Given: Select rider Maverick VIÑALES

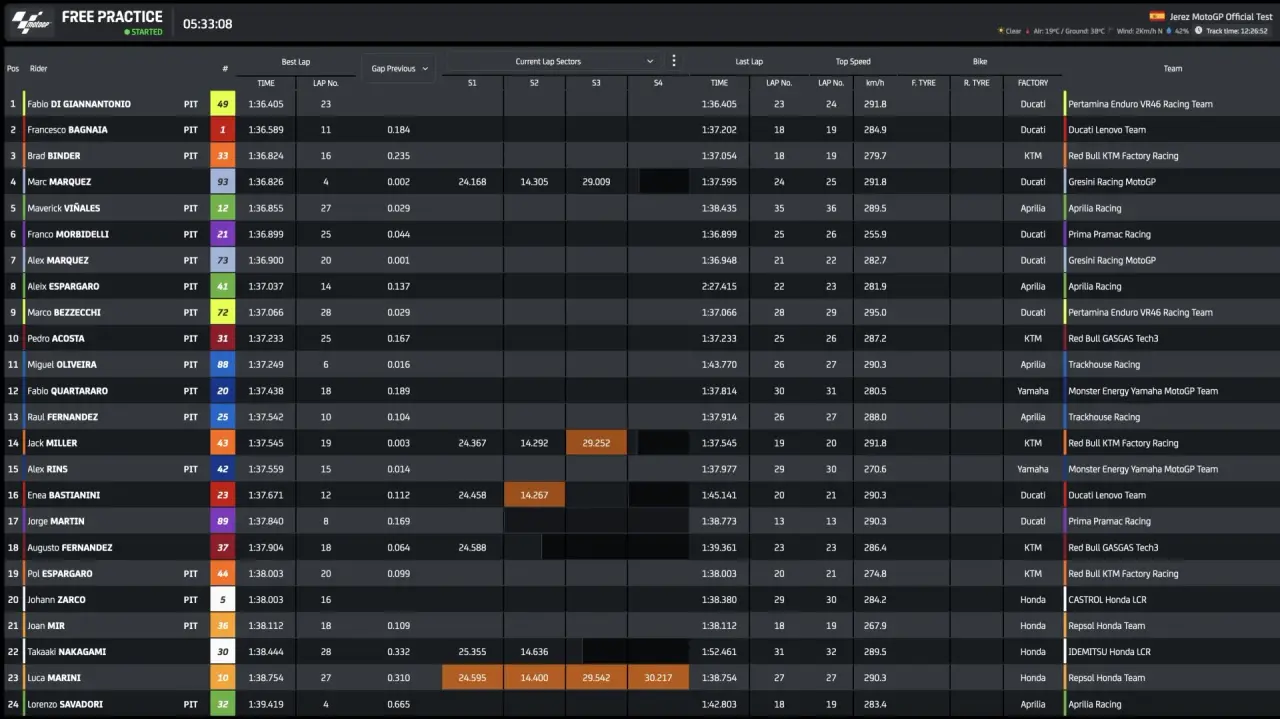Looking at the screenshot, I should pos(64,208).
